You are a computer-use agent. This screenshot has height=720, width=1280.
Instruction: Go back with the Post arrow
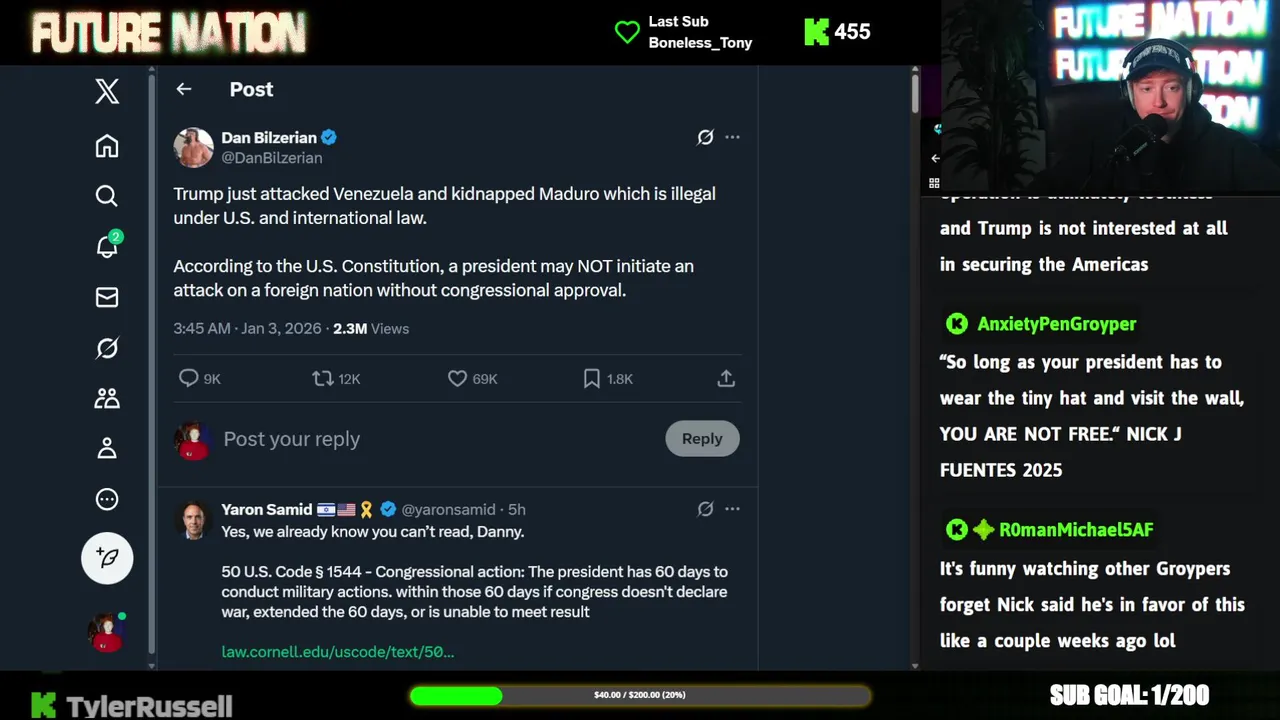click(x=184, y=89)
